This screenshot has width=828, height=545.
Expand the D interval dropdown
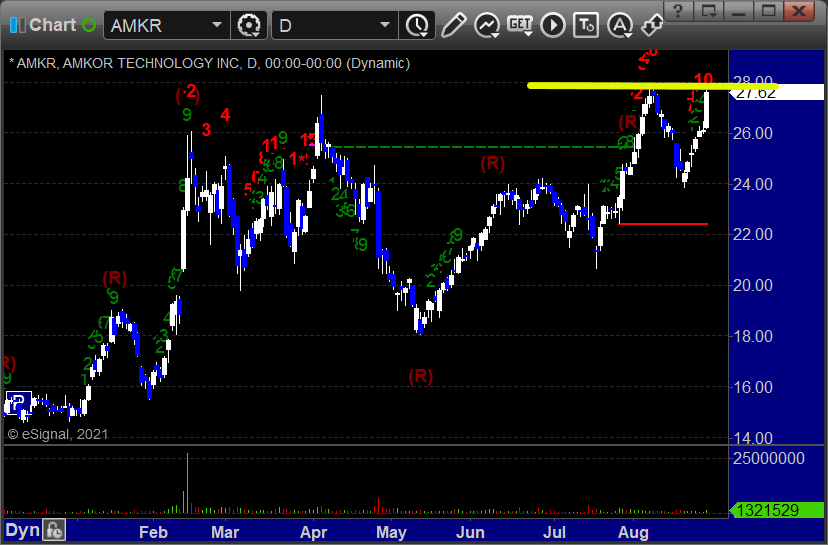385,25
